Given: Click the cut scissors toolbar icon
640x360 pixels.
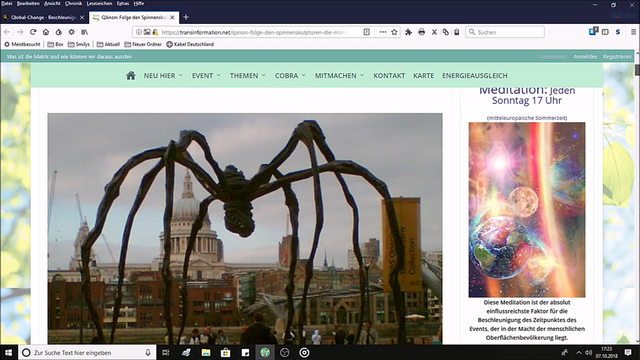Looking at the screenshot, I should [x=434, y=32].
